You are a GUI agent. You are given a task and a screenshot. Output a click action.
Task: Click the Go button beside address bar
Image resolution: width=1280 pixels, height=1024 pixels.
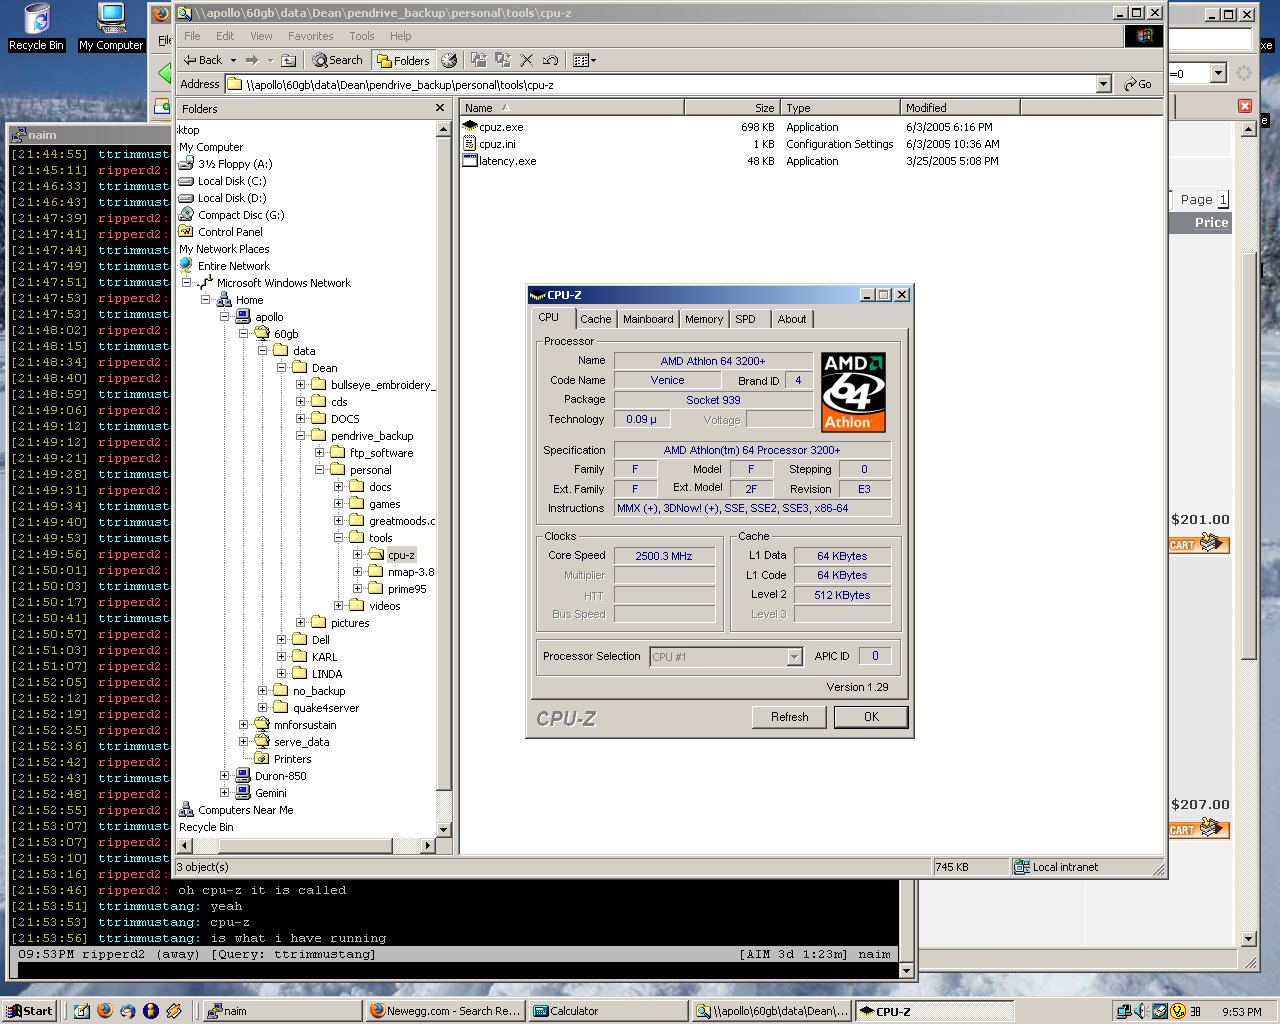(1138, 85)
